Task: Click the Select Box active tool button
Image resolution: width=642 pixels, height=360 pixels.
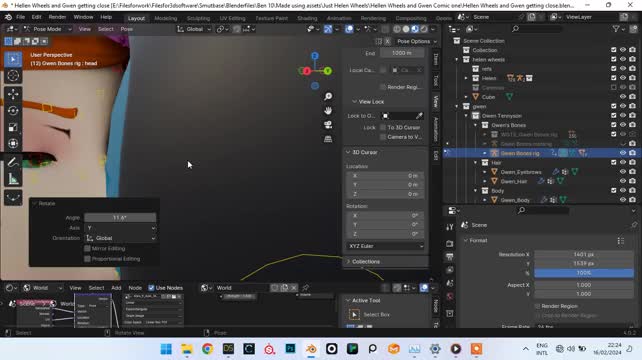Action: [x=354, y=315]
